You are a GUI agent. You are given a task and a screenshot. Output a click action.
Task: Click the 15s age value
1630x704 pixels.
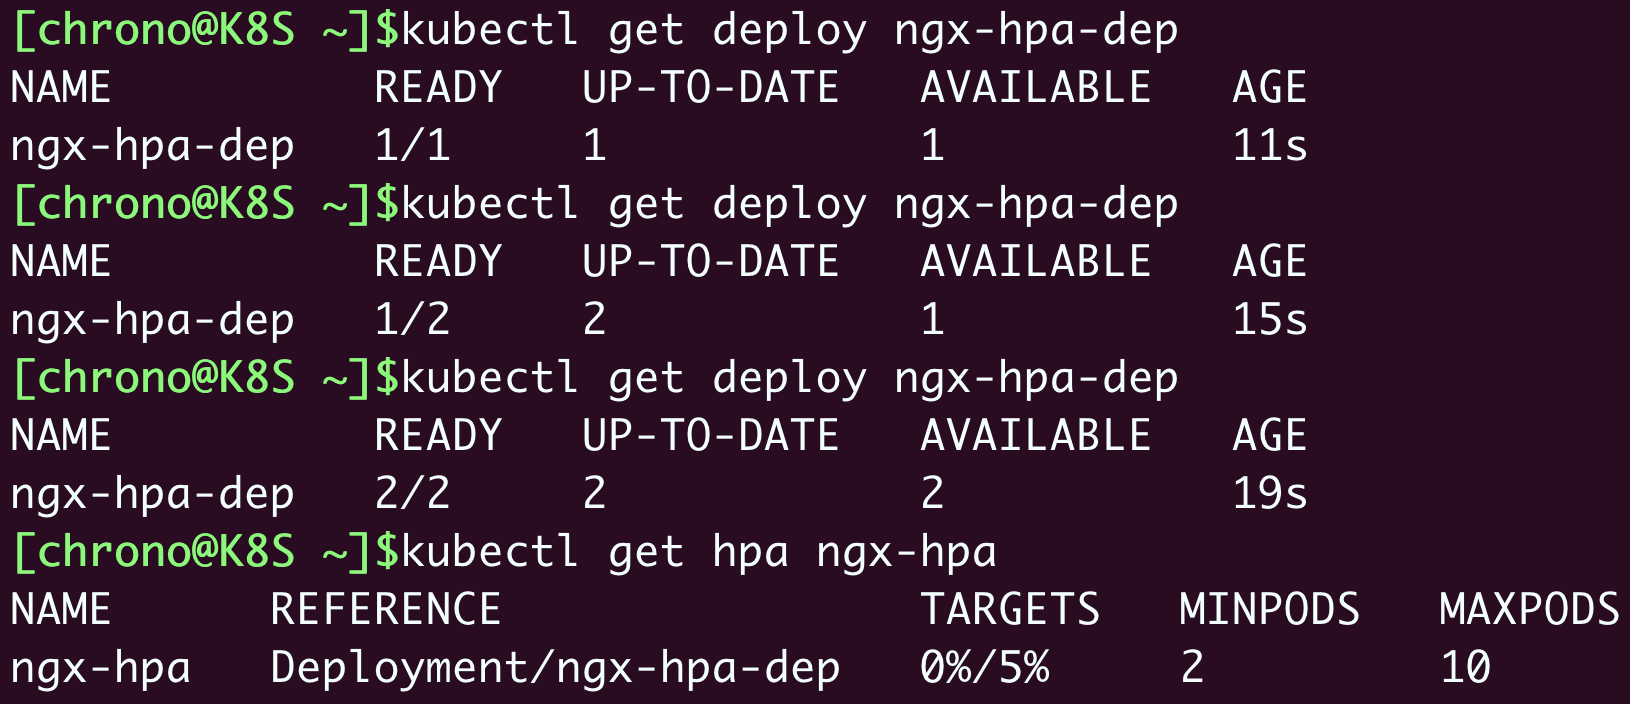pos(1269,320)
